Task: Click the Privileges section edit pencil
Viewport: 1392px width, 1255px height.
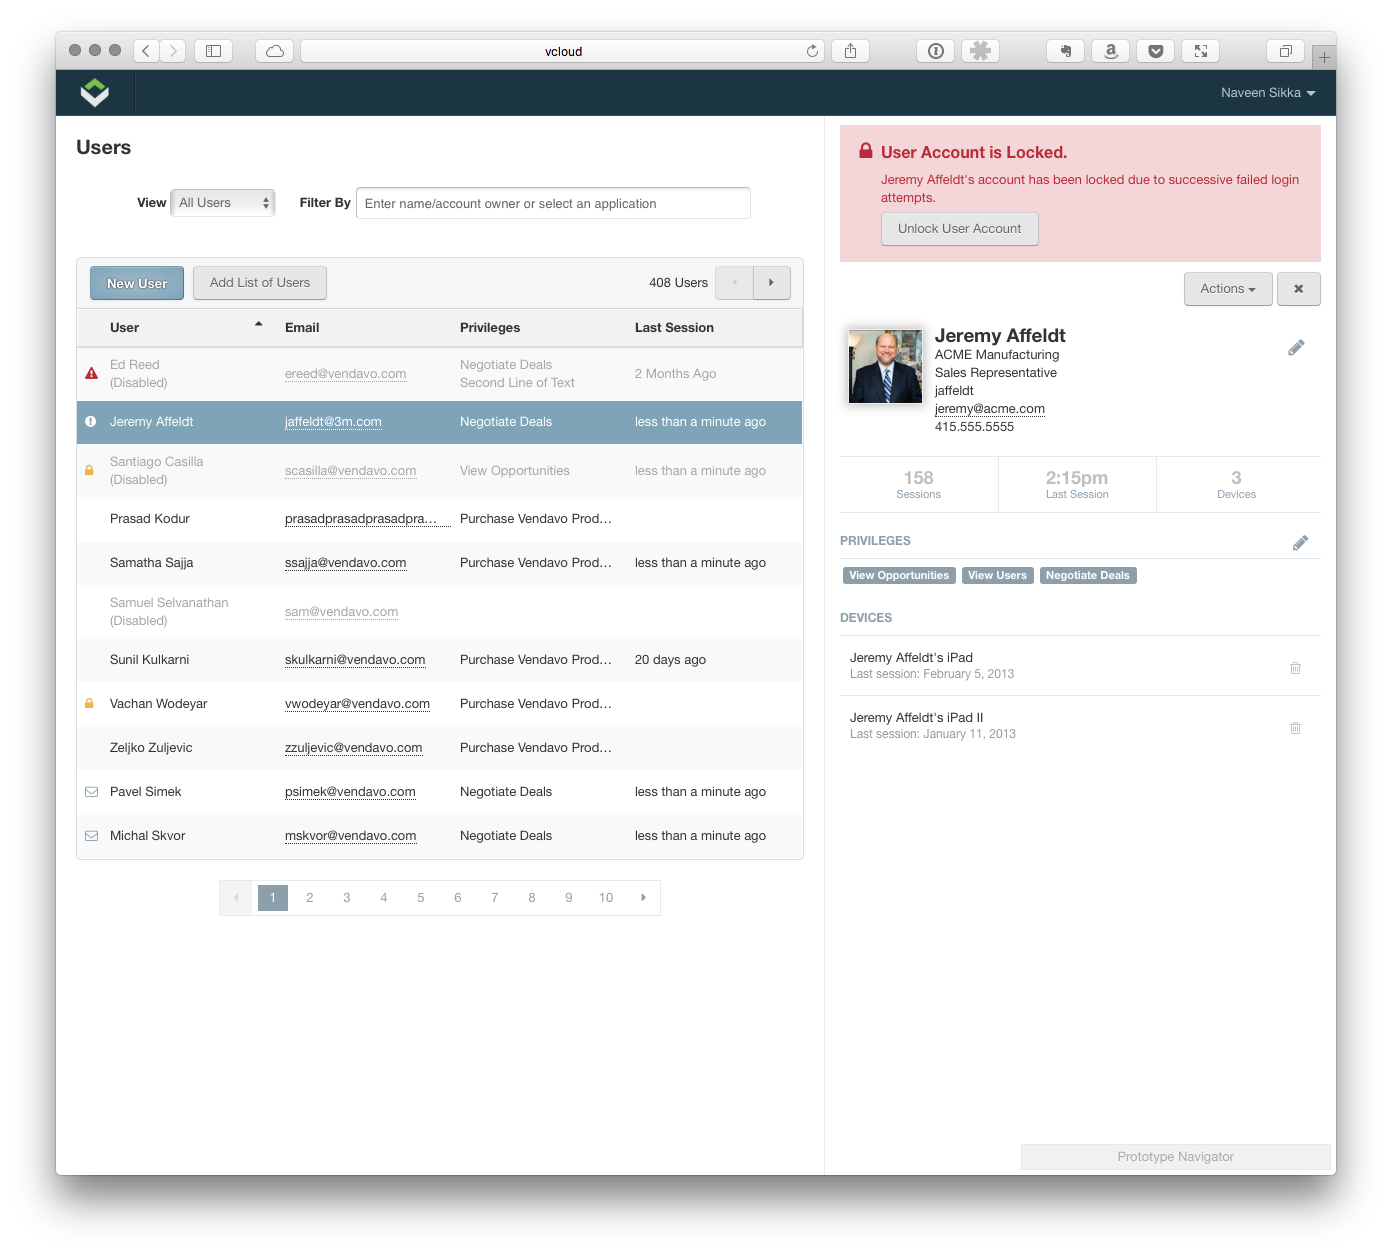Action: 1300,543
